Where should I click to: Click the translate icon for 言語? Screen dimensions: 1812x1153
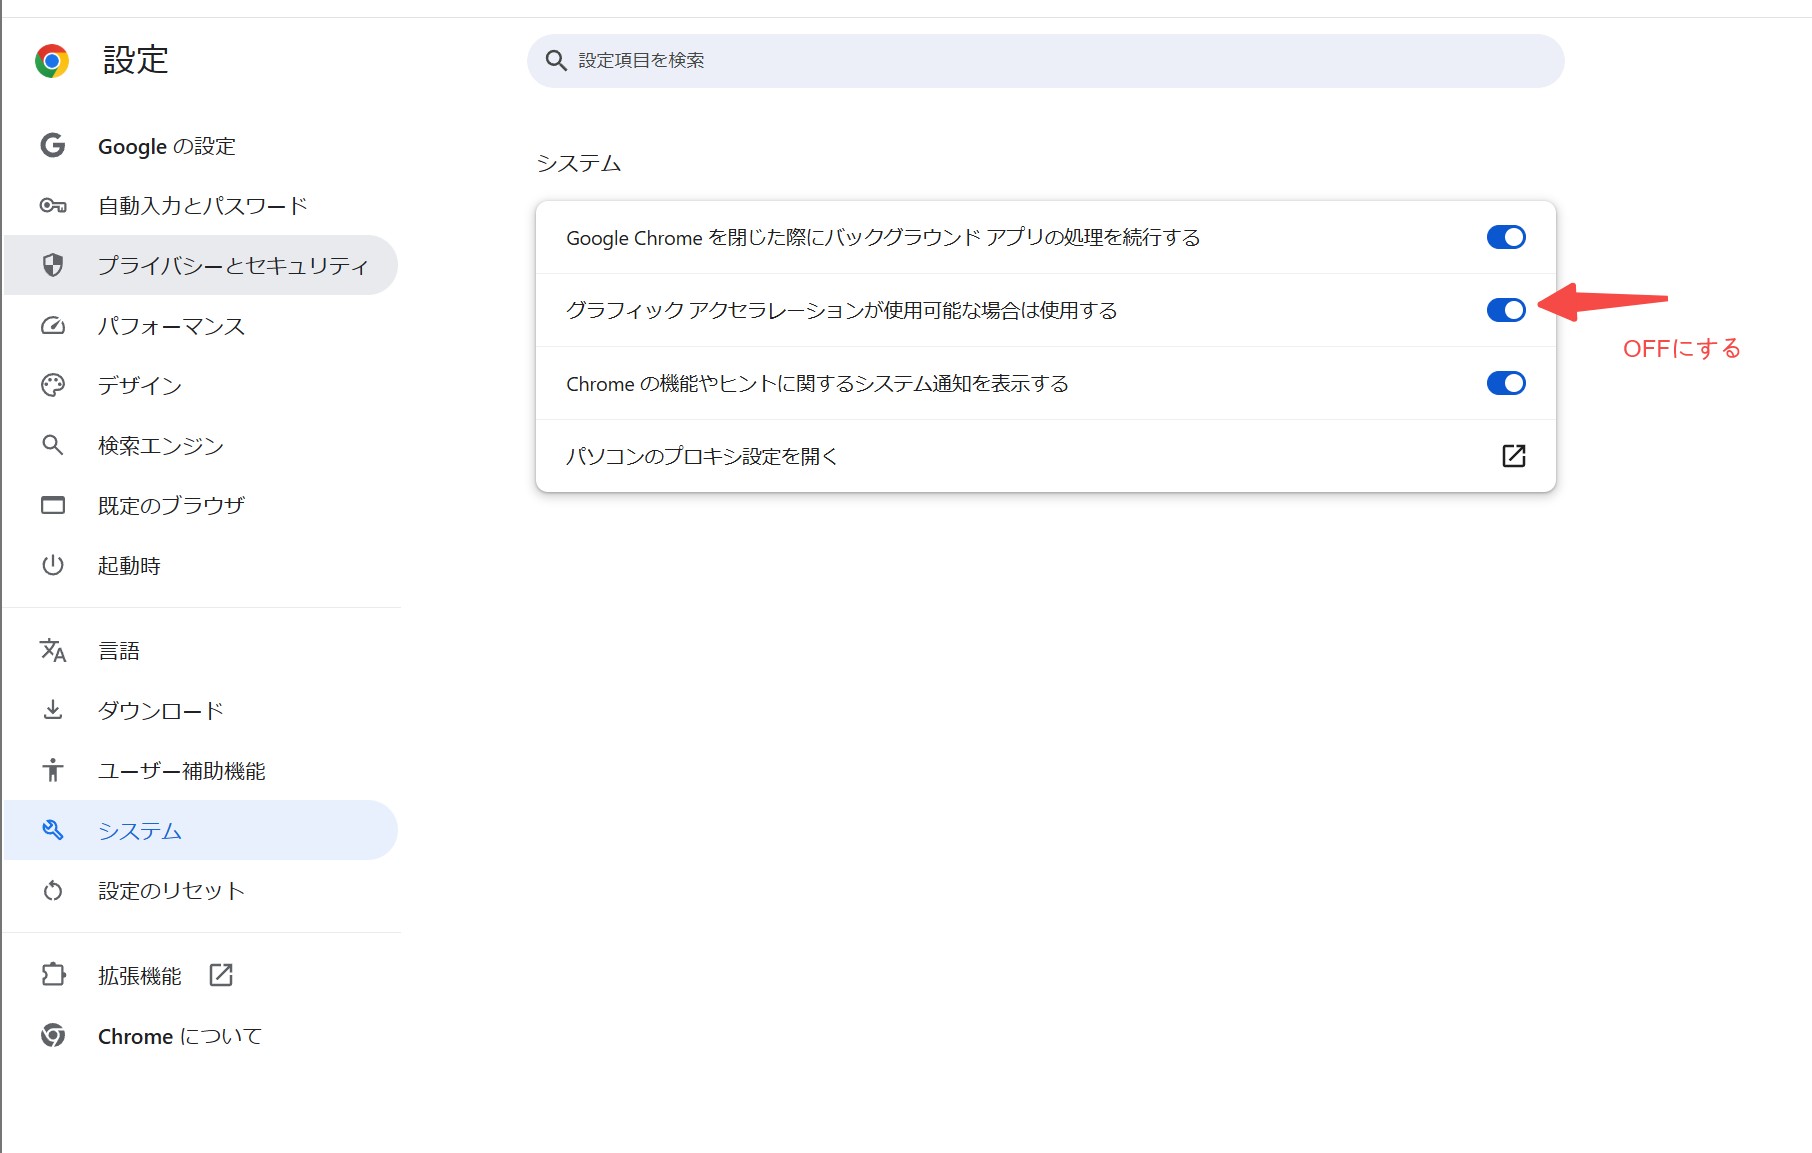coord(53,651)
